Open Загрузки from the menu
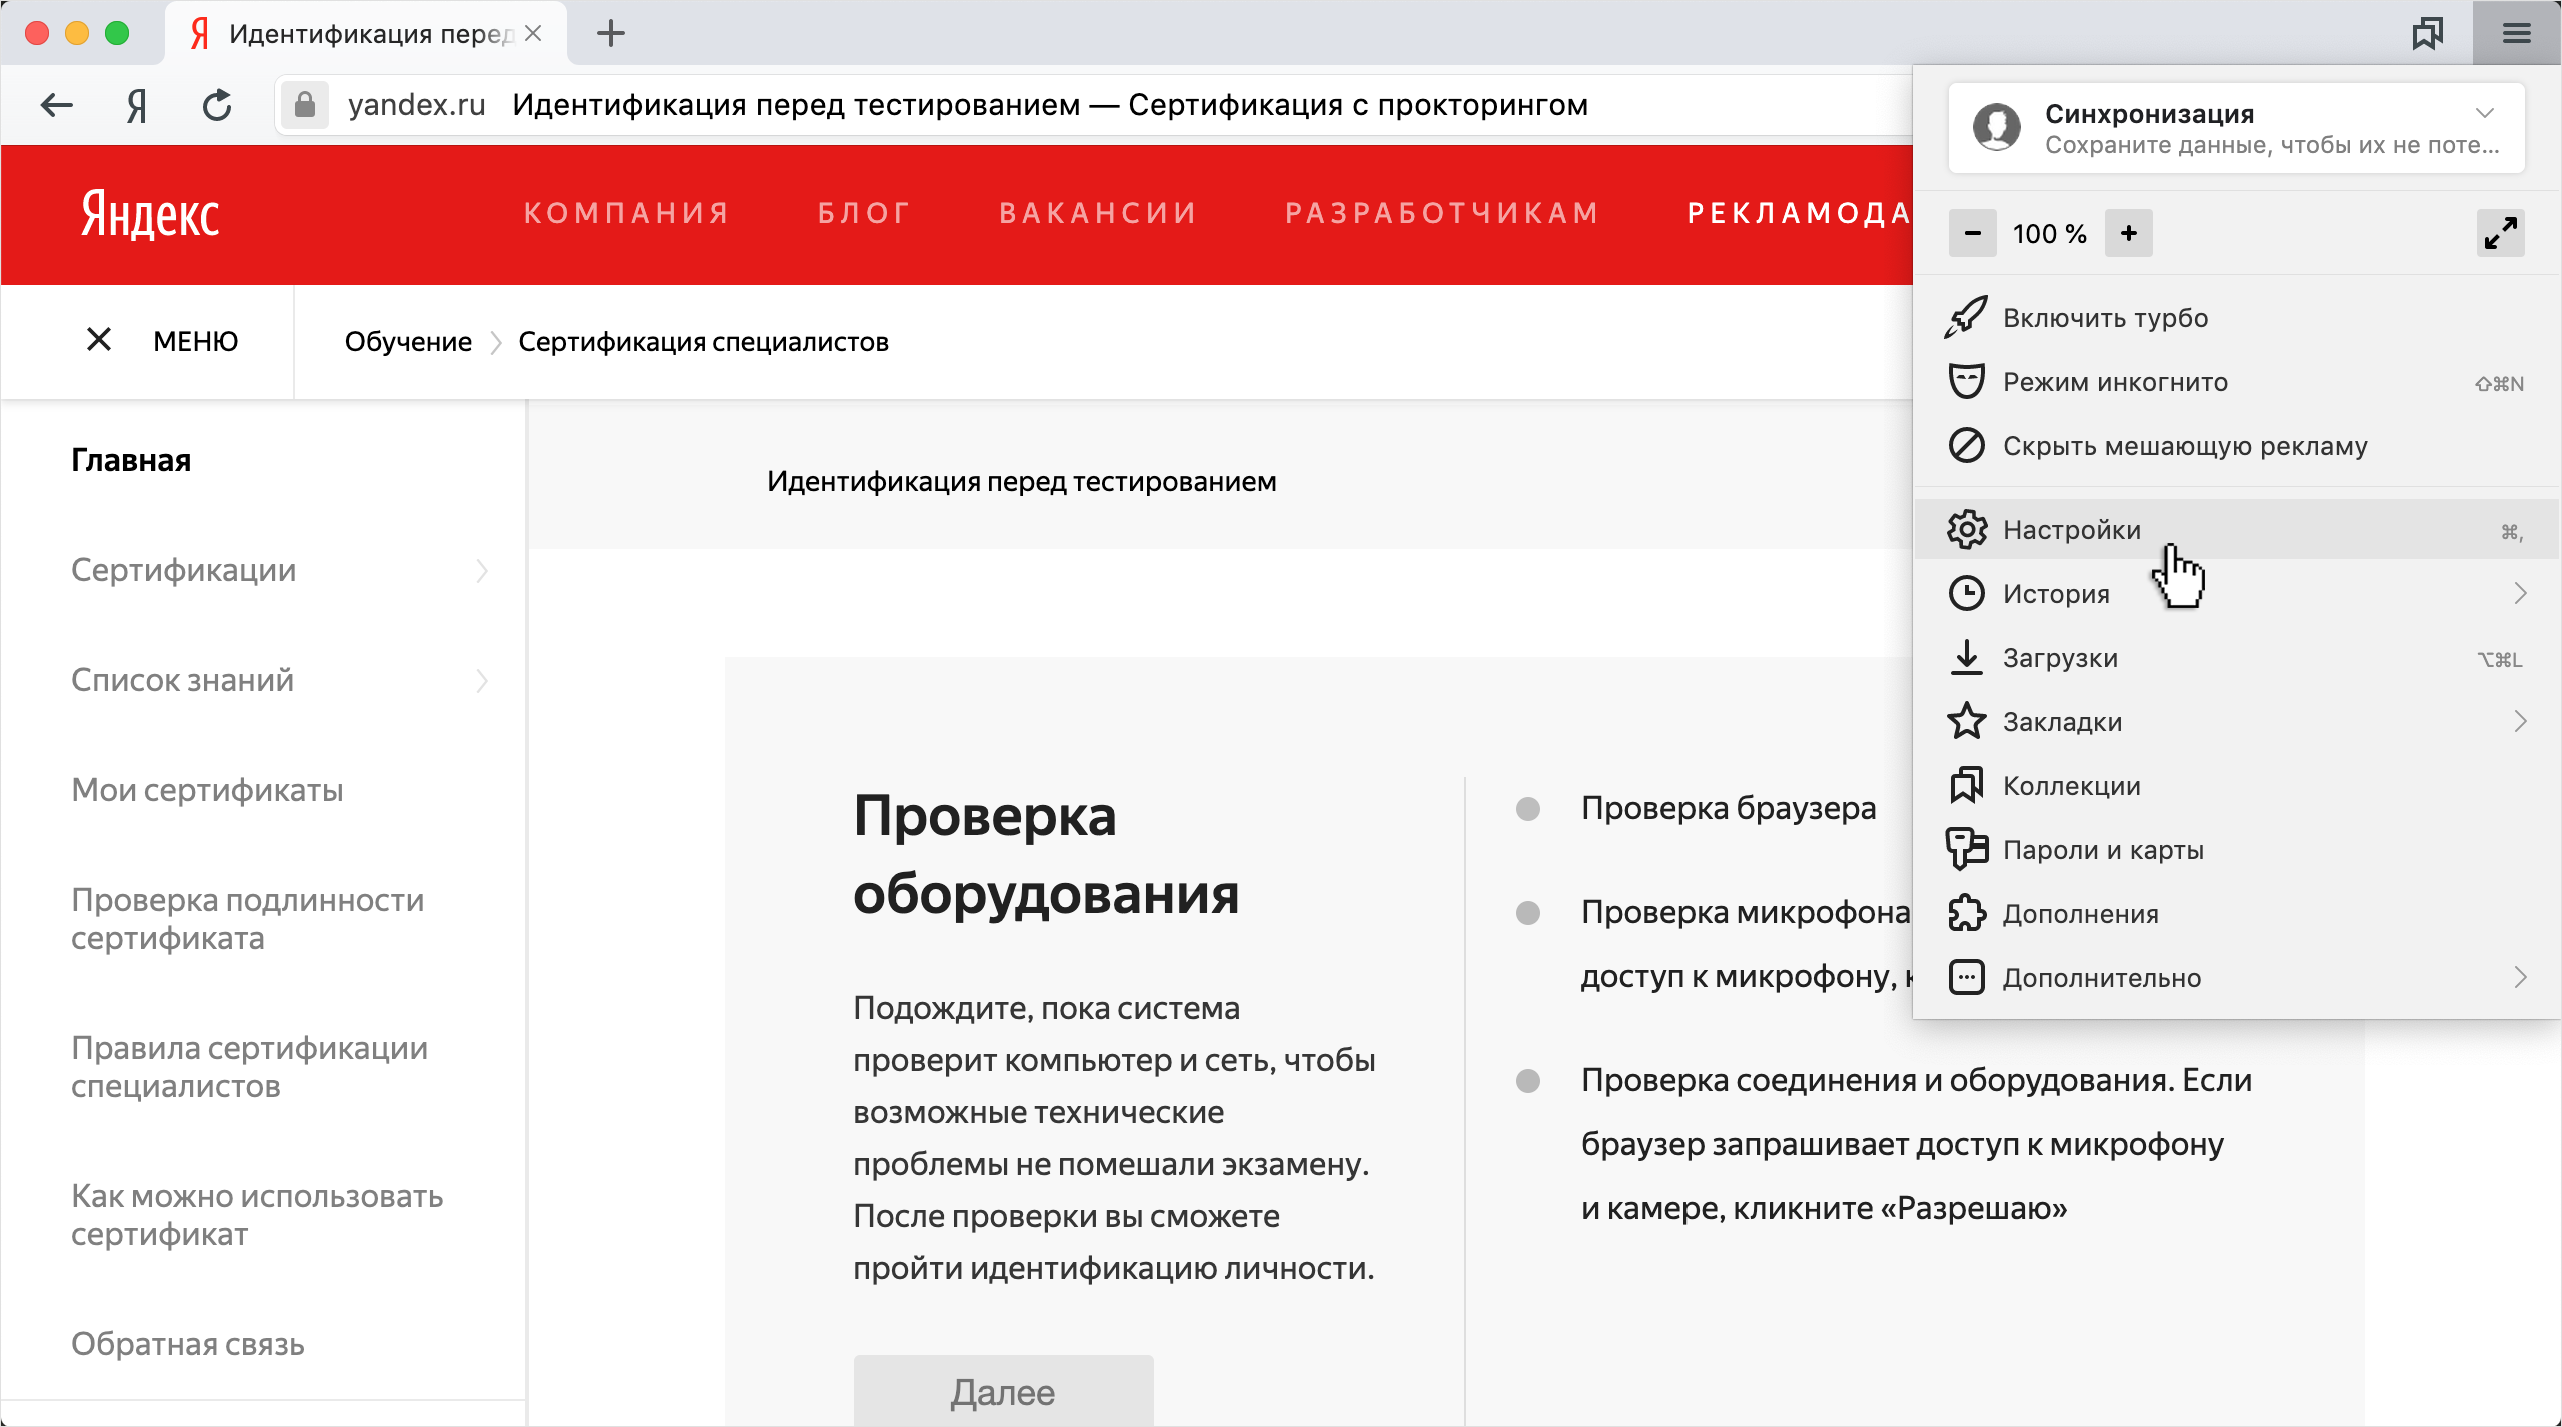Viewport: 2562px width, 1427px height. [2236, 657]
